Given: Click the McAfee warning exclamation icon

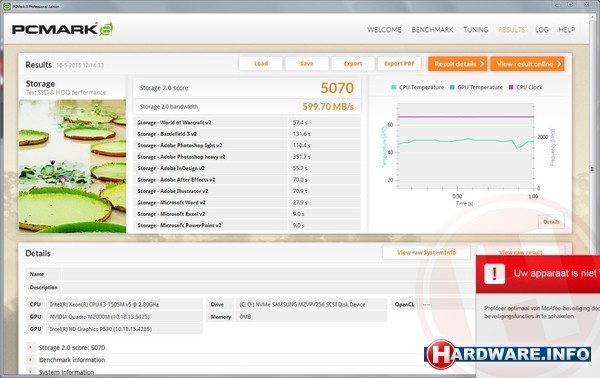Looking at the screenshot, I should pos(494,273).
